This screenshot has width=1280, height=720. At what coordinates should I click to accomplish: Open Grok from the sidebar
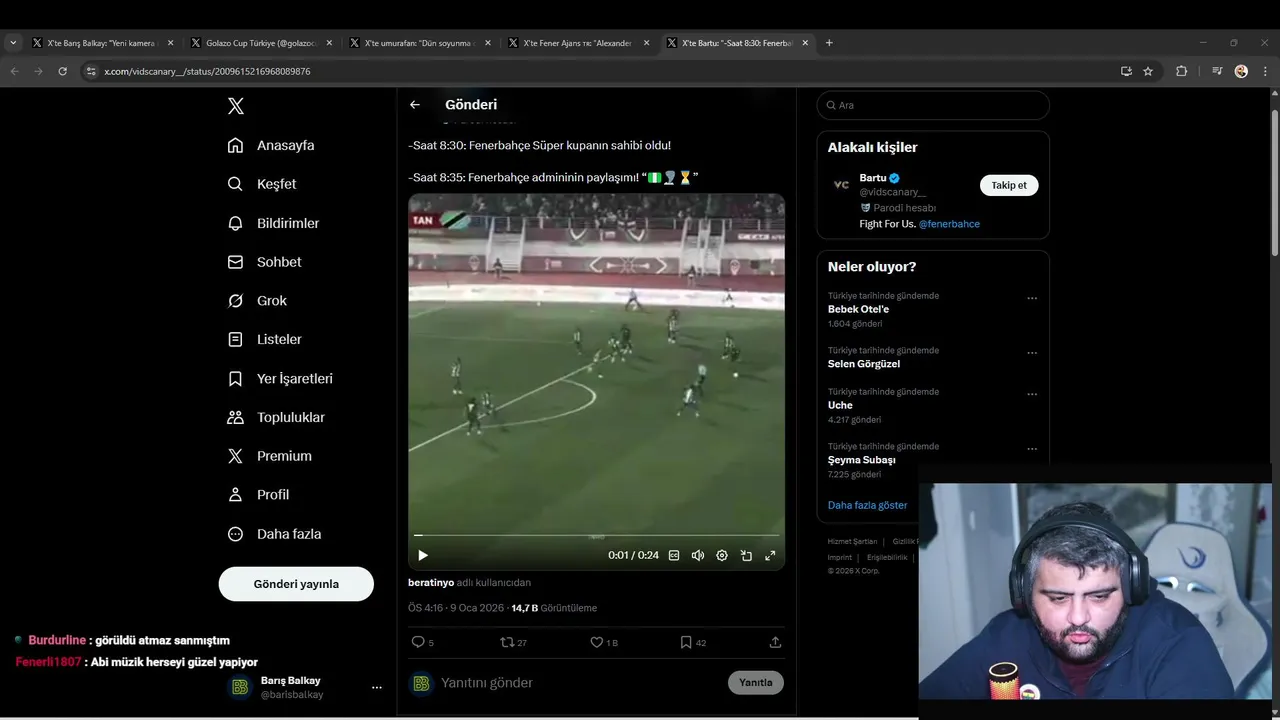tap(257, 301)
